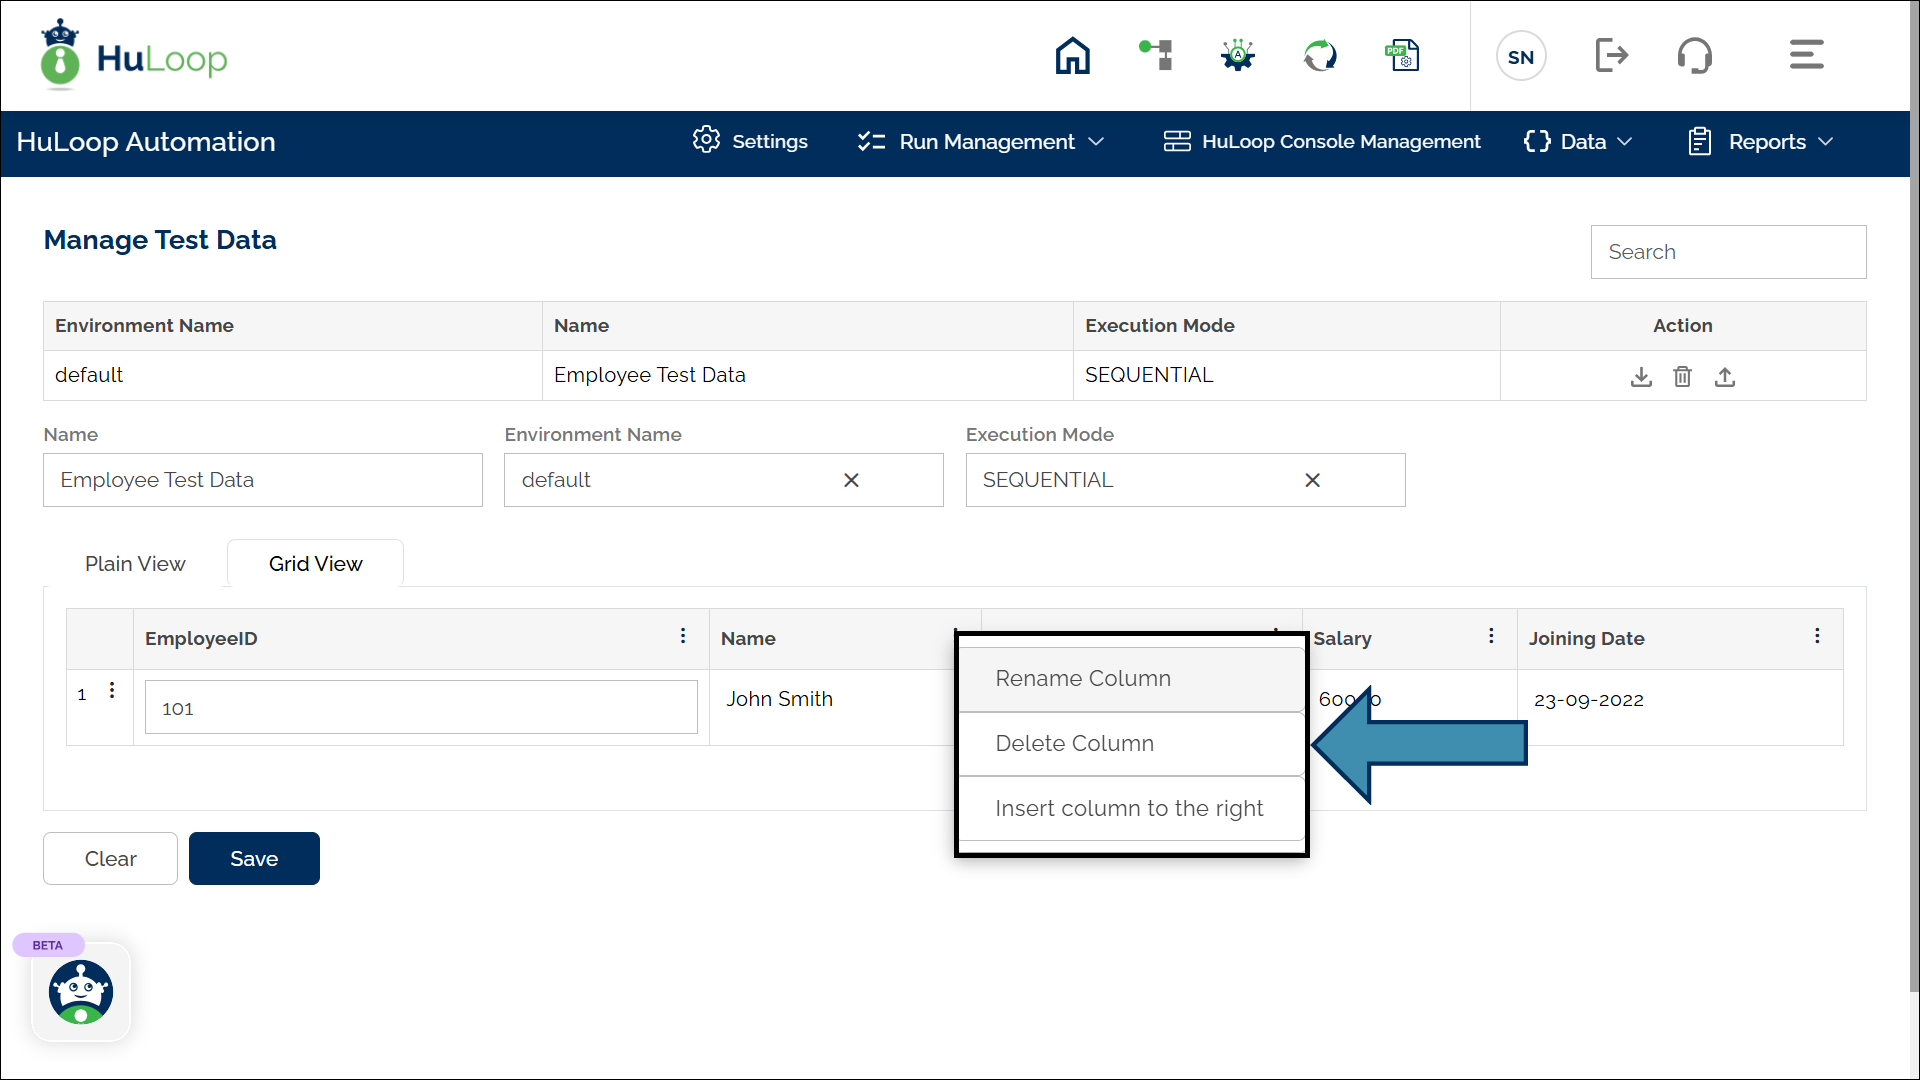Choose Insert column to the right

coord(1130,809)
